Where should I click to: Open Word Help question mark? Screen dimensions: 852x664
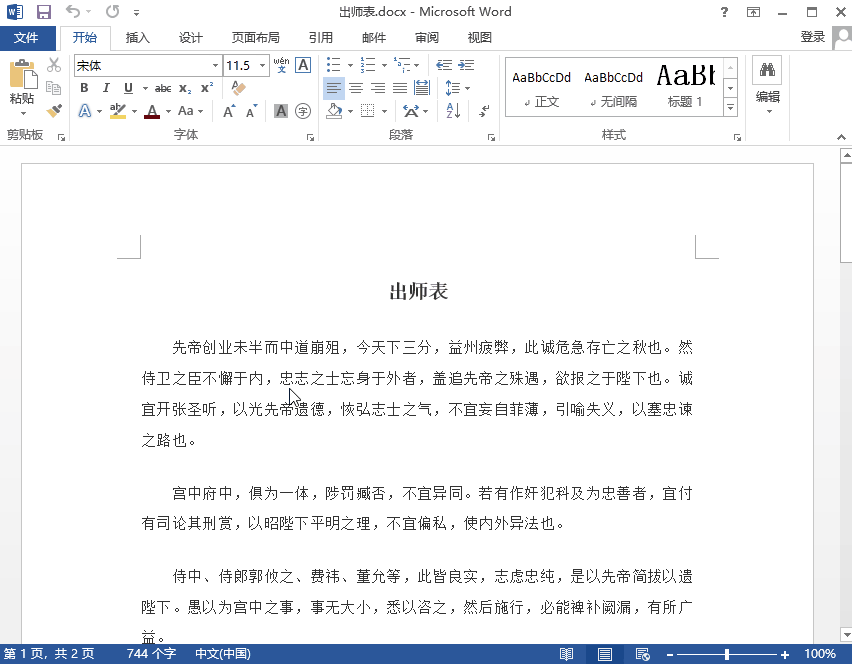pyautogui.click(x=724, y=12)
